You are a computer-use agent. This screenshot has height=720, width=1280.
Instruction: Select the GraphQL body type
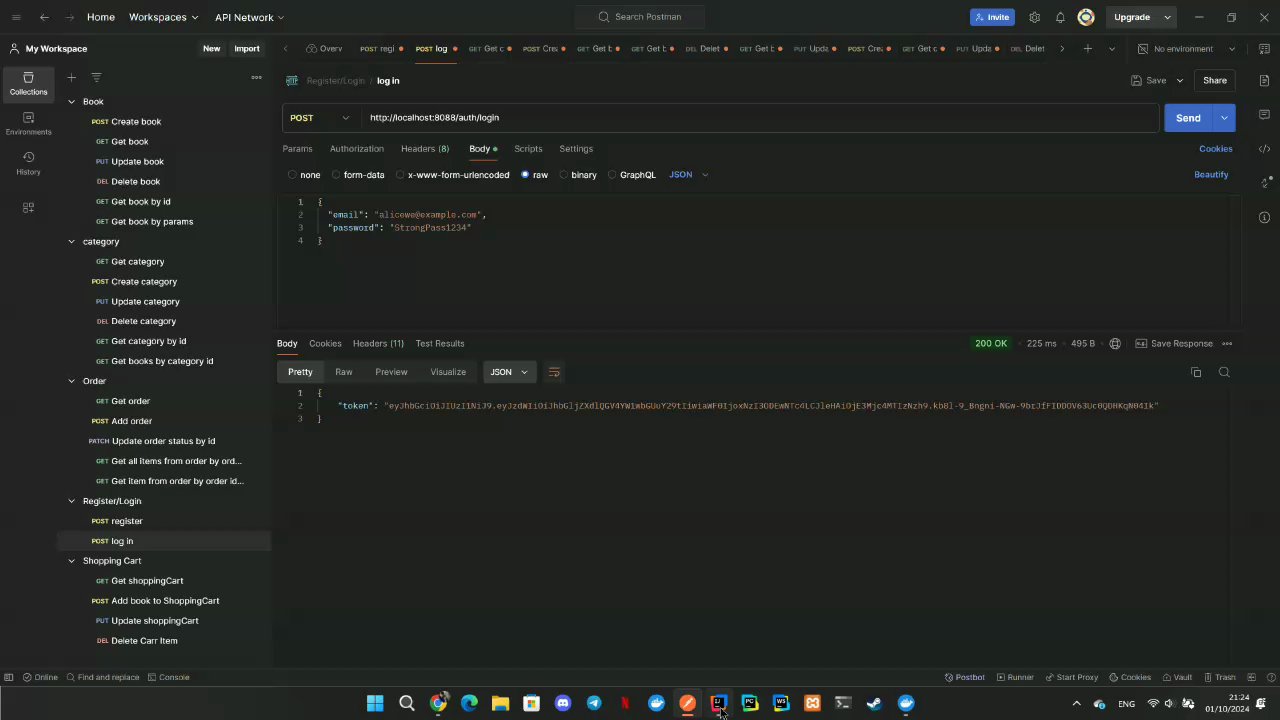(x=631, y=175)
